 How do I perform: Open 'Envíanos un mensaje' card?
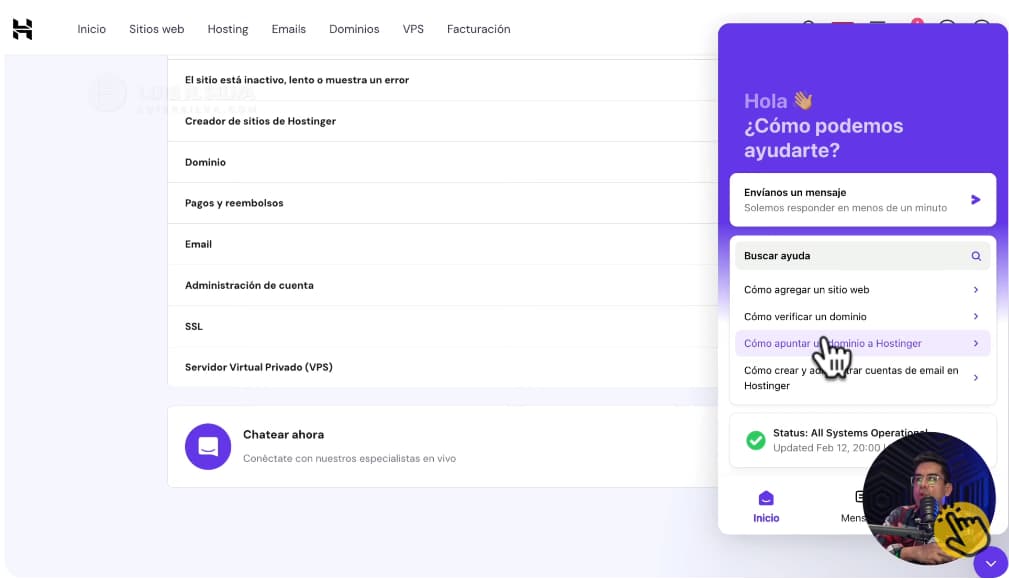[x=862, y=199]
